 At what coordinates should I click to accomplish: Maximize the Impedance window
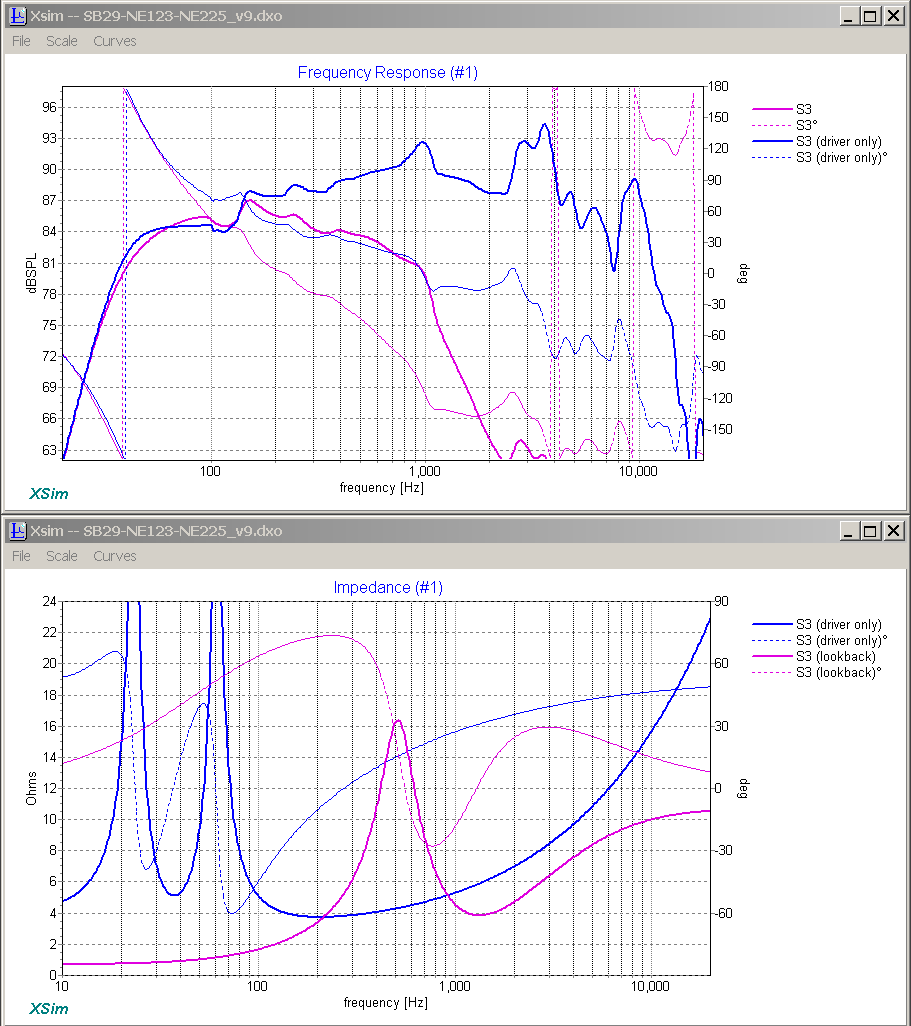(x=870, y=531)
